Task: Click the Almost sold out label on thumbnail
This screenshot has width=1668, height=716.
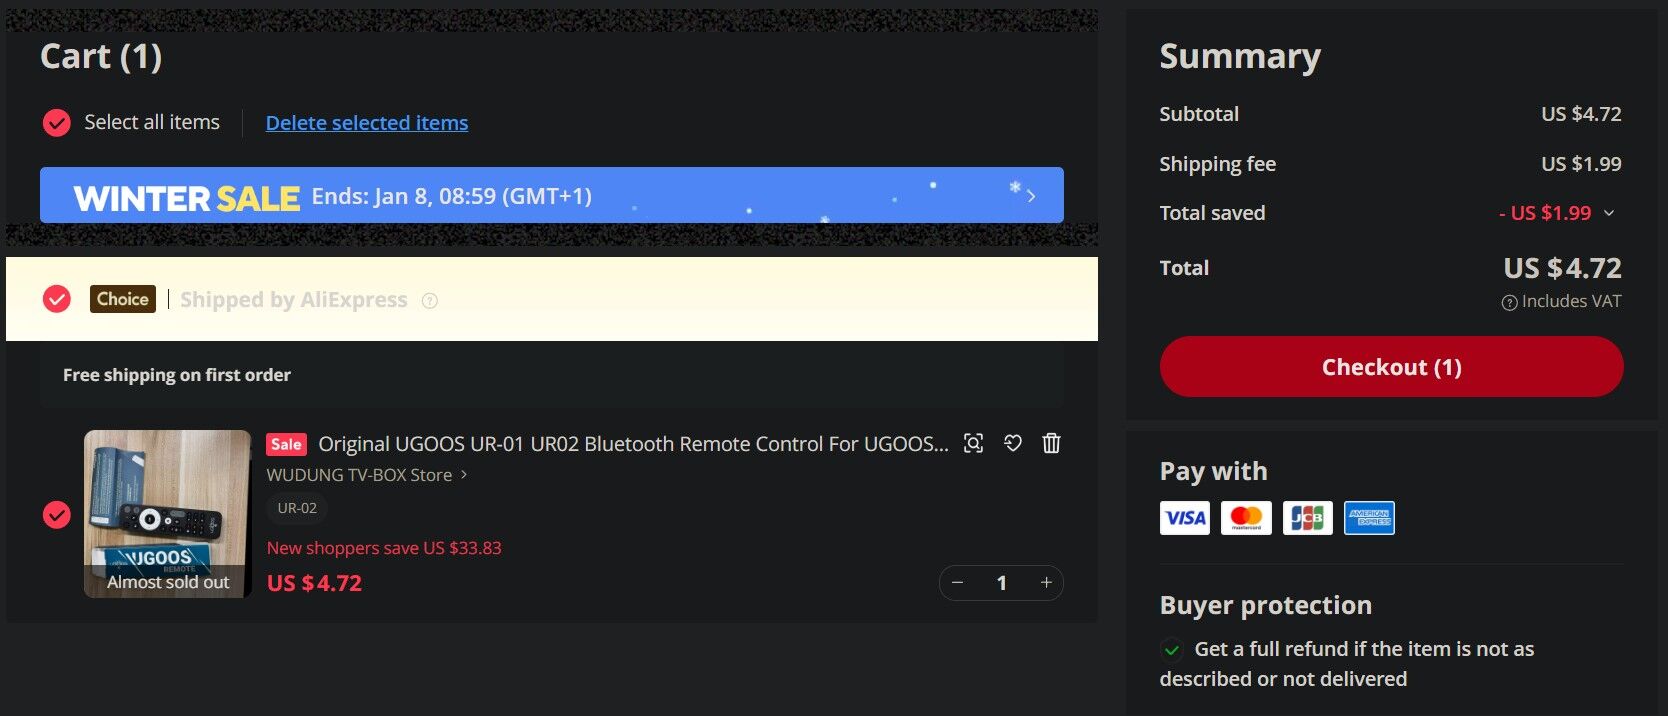Action: coord(168,582)
